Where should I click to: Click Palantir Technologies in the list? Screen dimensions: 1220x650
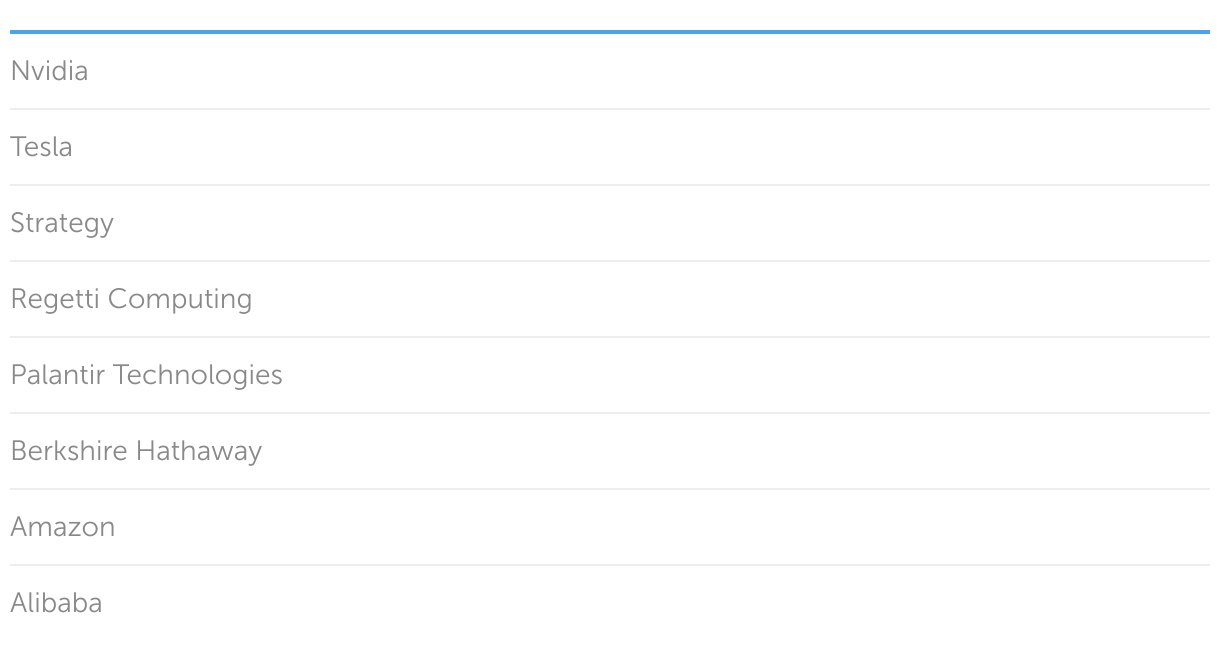point(146,375)
